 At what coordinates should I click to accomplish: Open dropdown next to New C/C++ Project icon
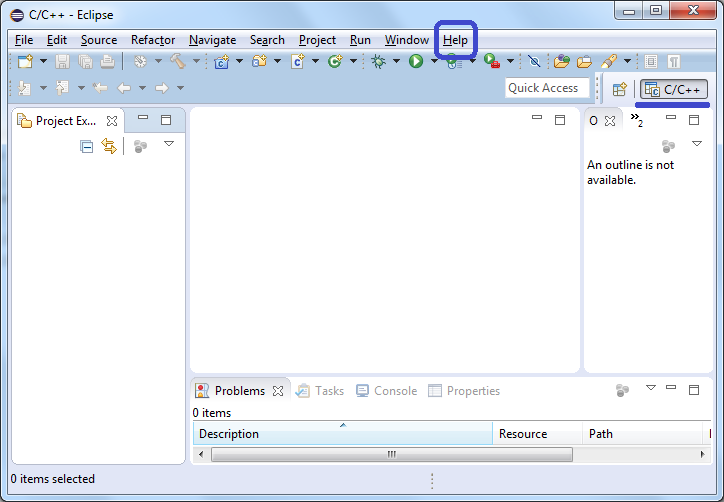[240, 61]
